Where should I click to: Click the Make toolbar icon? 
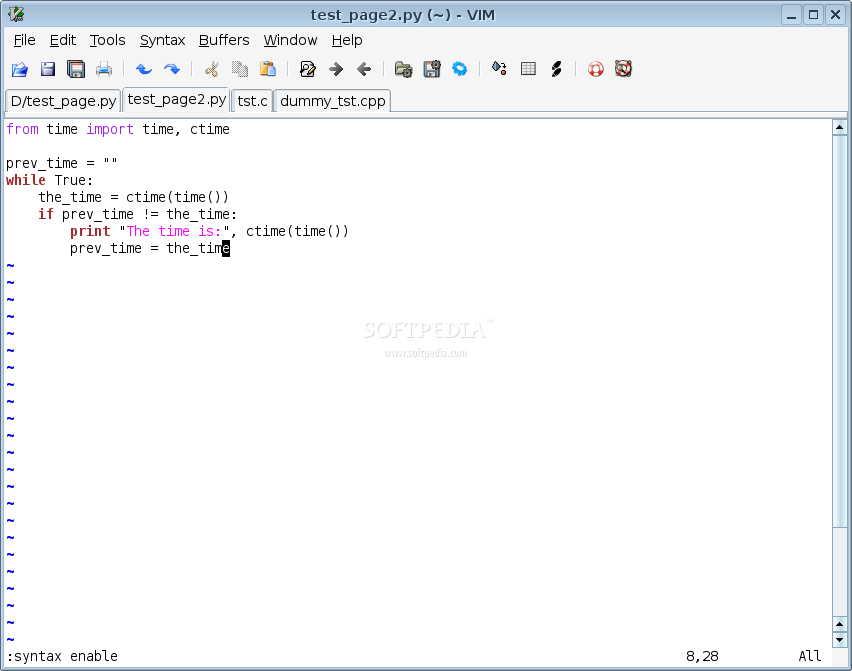pyautogui.click(x=499, y=68)
